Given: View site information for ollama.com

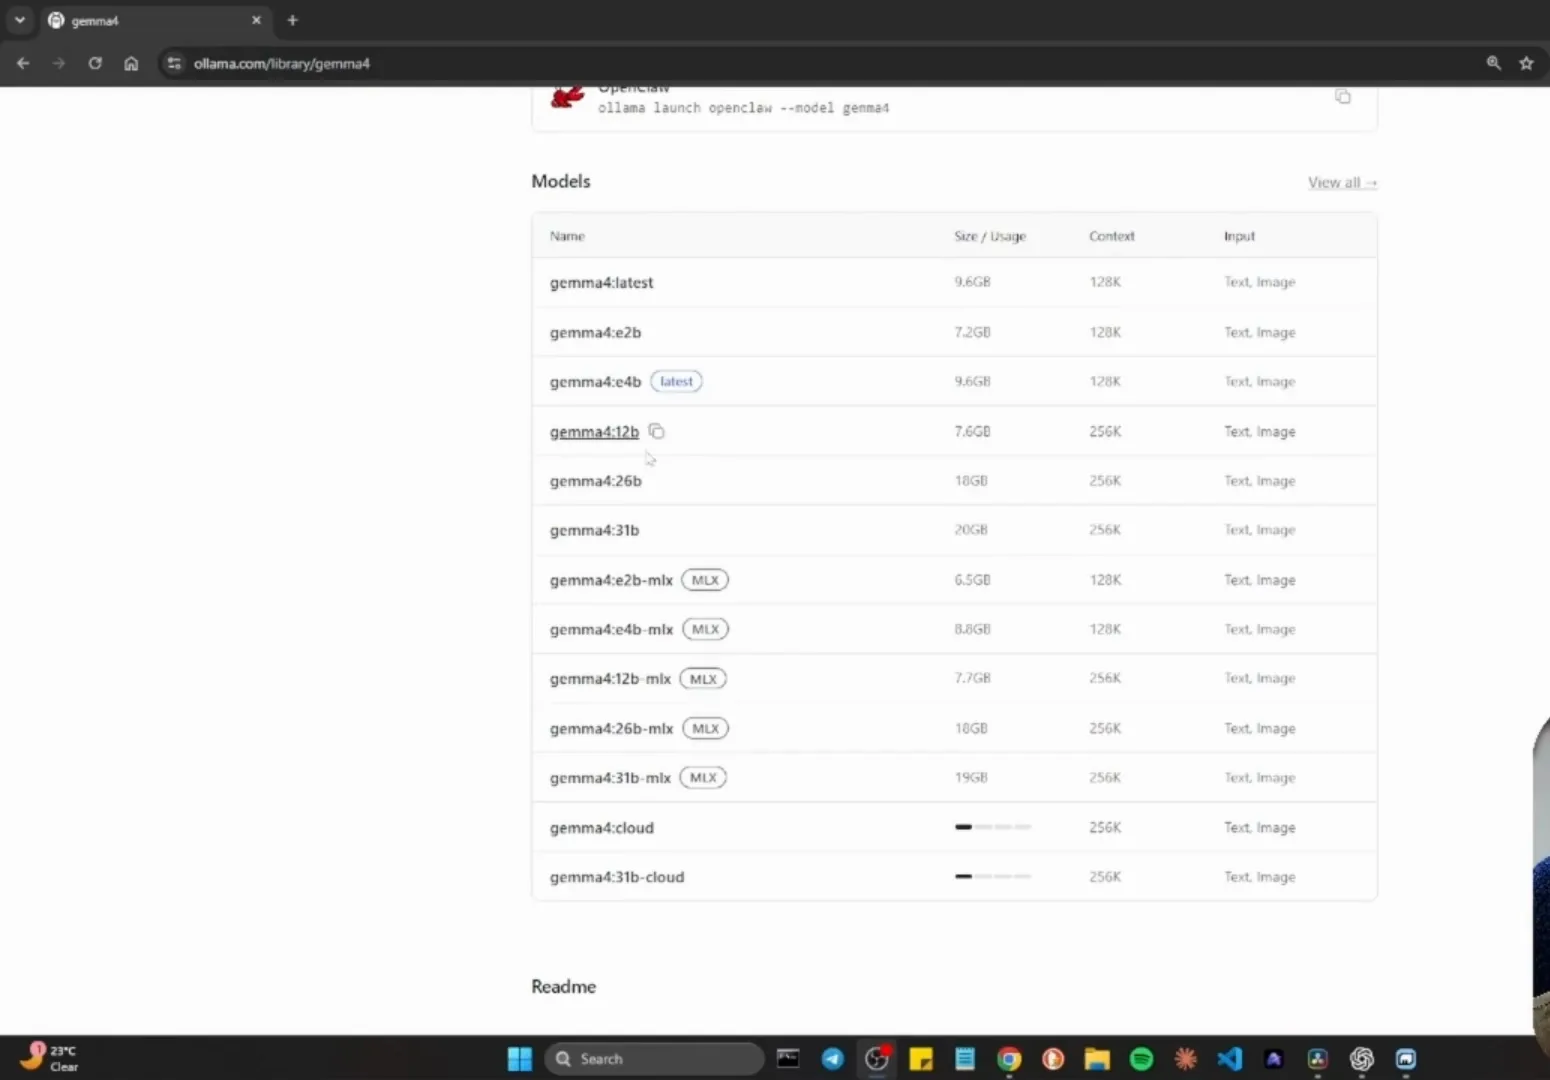Looking at the screenshot, I should pyautogui.click(x=174, y=63).
